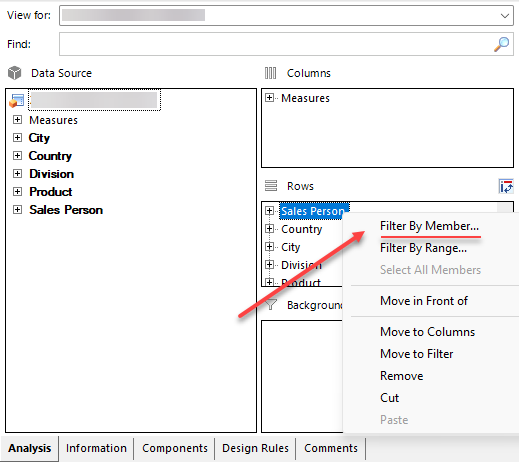
Task: Click the Data Source cube icon
Action: pos(15,73)
